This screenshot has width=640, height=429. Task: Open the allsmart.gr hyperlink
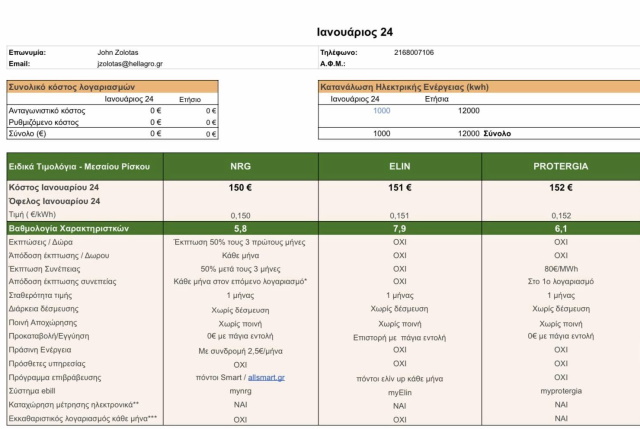pyautogui.click(x=266, y=377)
